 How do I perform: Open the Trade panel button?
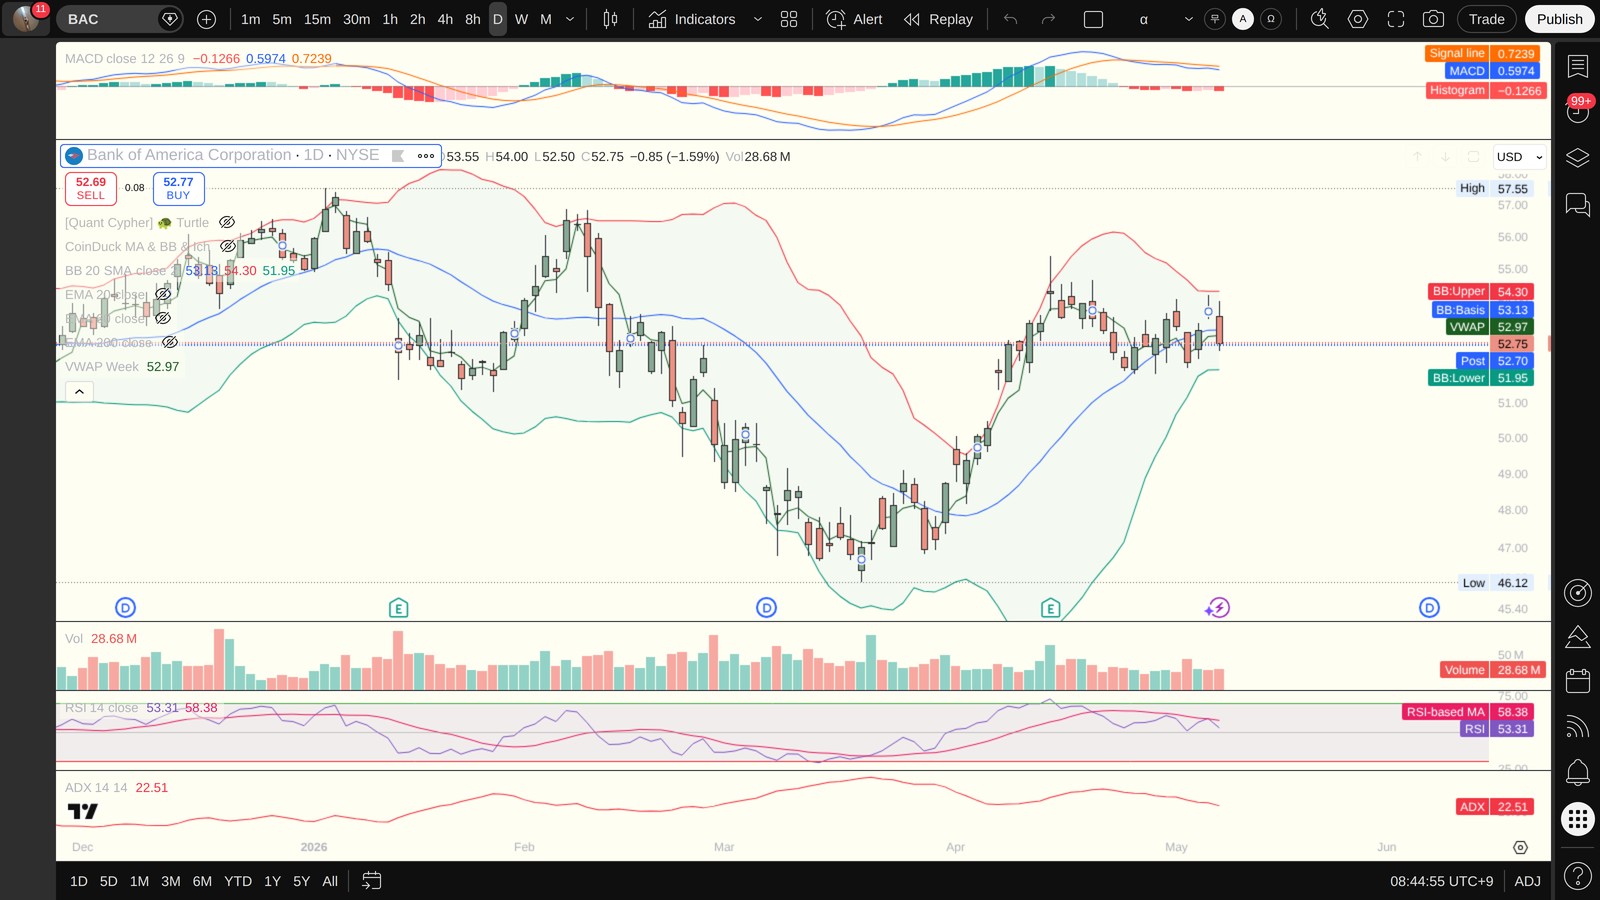[x=1487, y=19]
